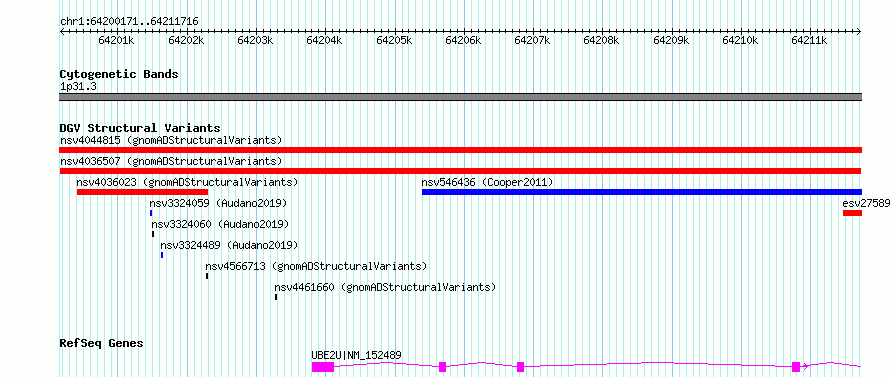Click the nsv4044815 red variant bar
The image size is (890, 377).
tap(460, 150)
